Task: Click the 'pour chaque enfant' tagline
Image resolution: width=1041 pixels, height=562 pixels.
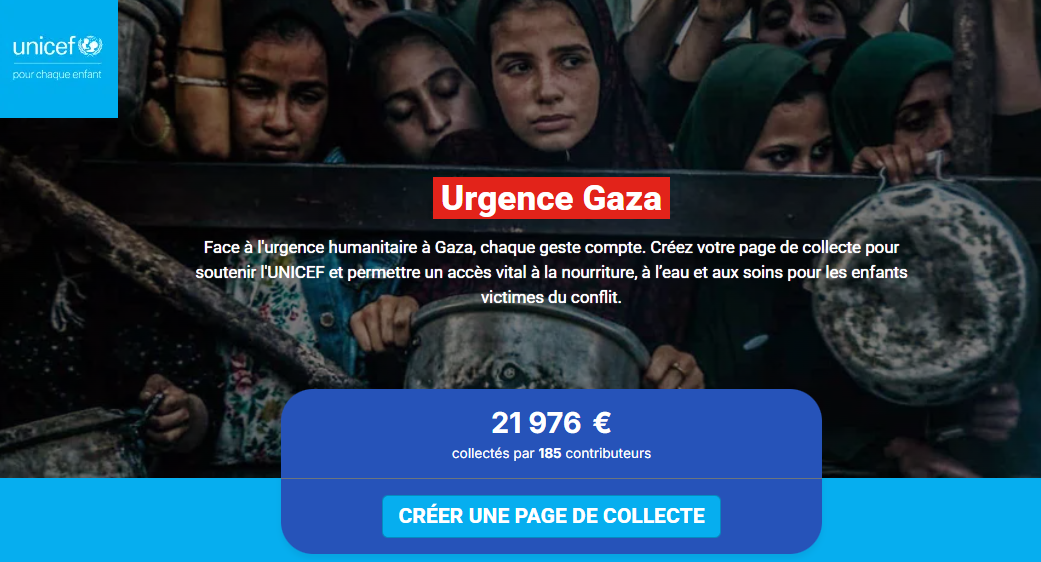Action: (57, 74)
